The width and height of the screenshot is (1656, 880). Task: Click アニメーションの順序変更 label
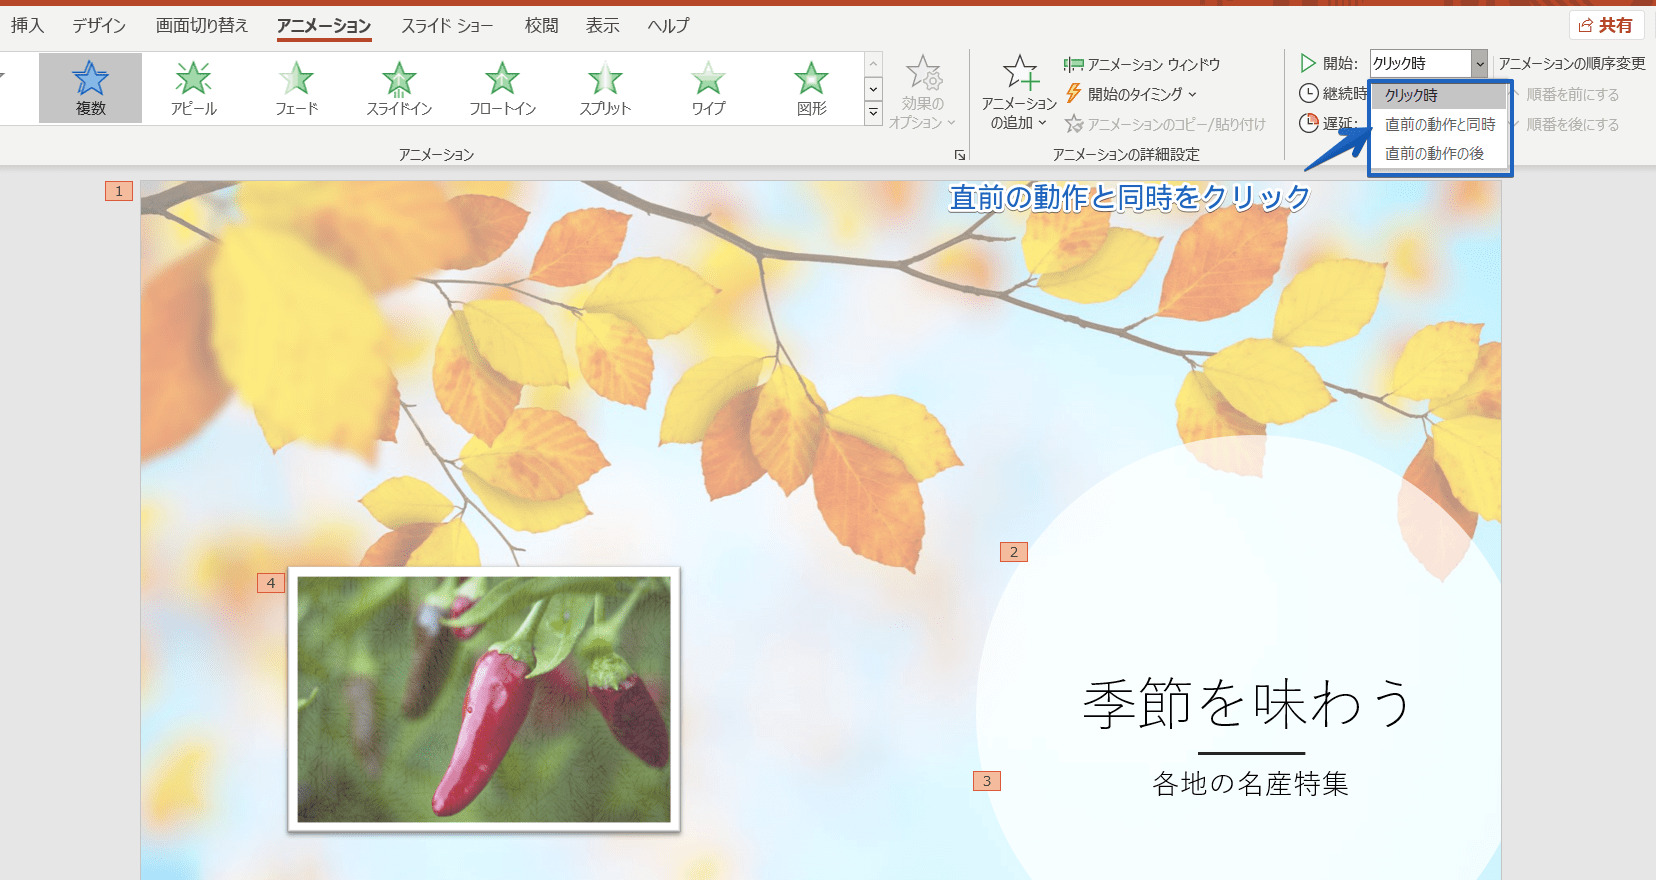[1571, 63]
